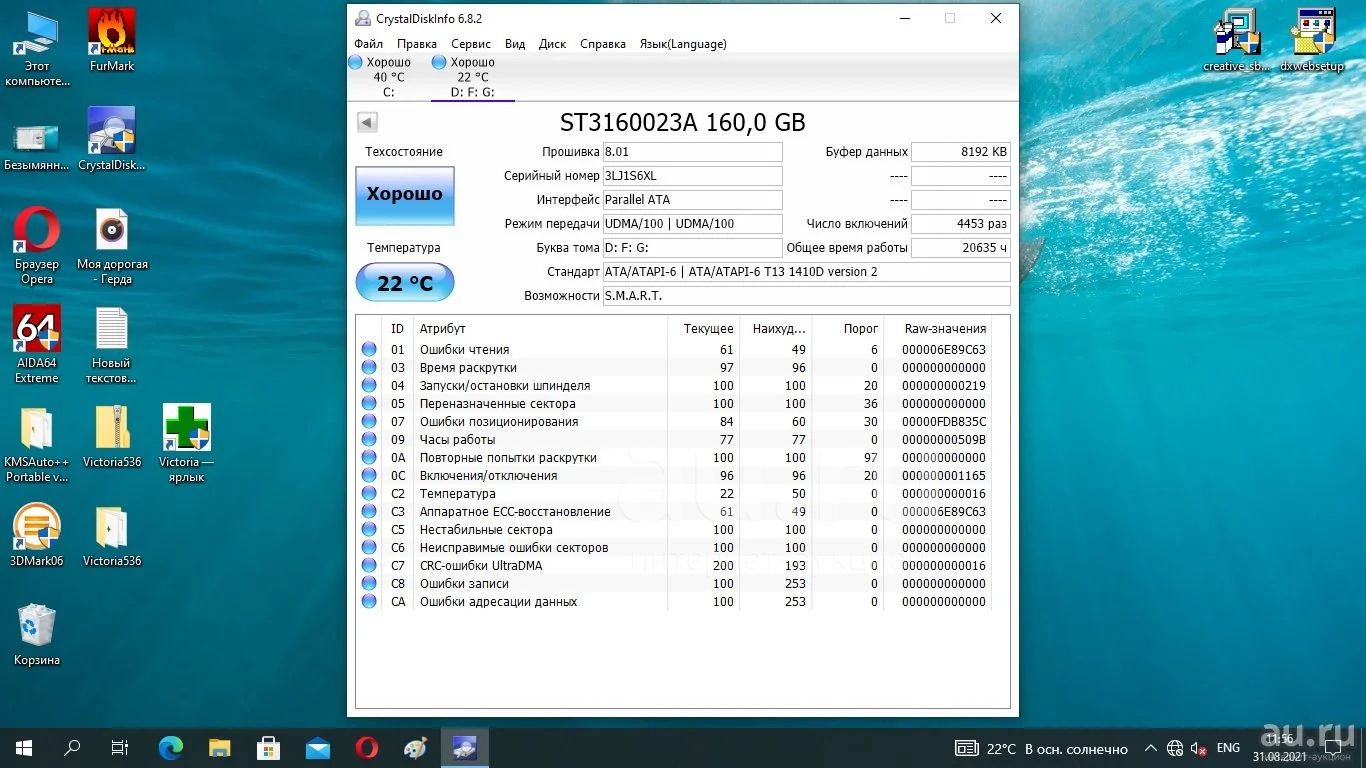This screenshot has width=1366, height=768.
Task: Open Microsoft Edge from the taskbar
Action: (171, 747)
